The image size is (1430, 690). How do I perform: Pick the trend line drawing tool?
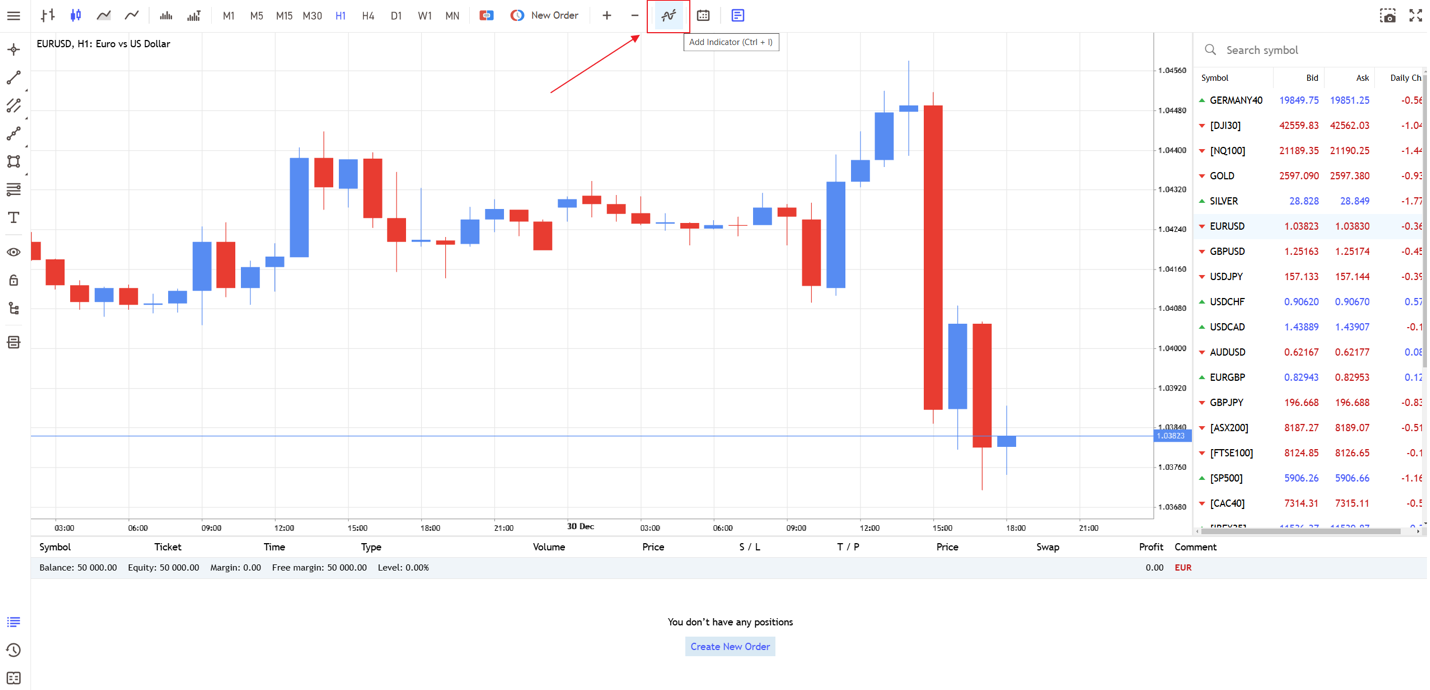click(x=14, y=78)
